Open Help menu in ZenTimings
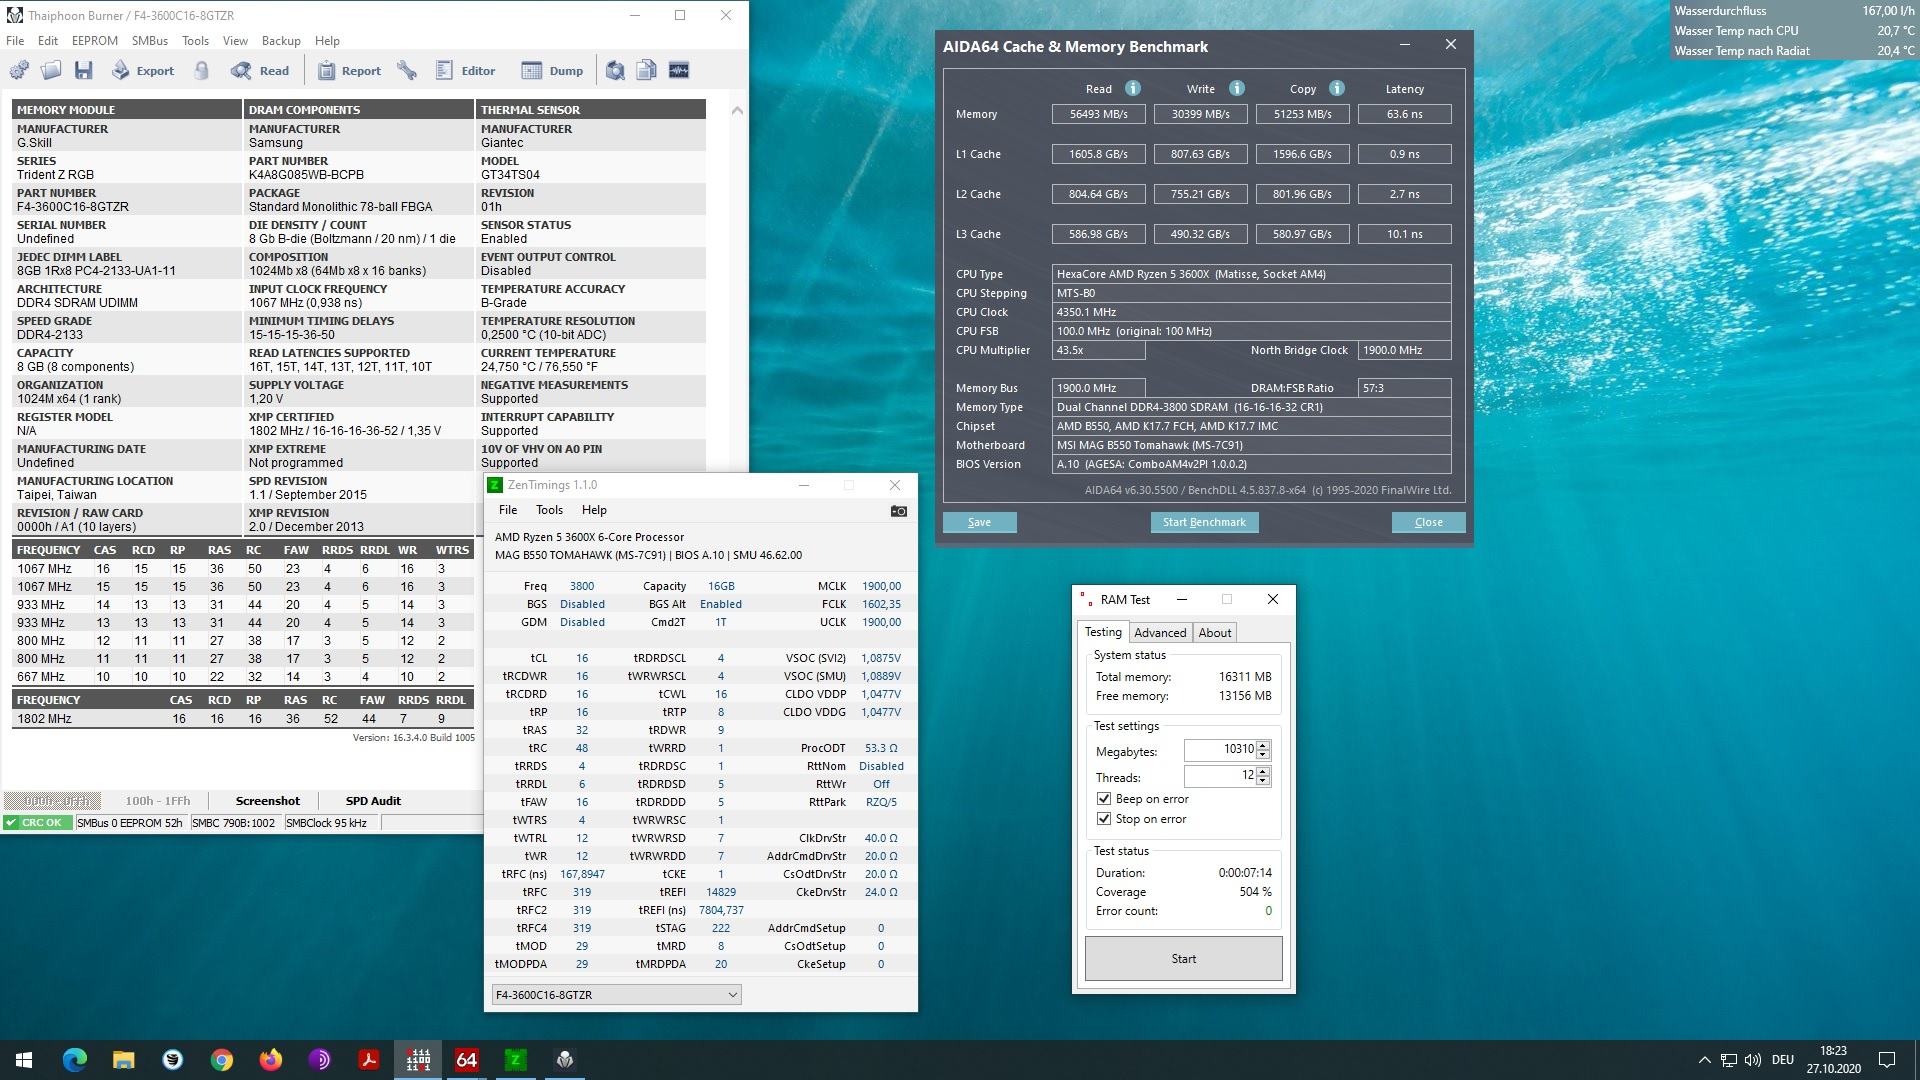Image resolution: width=1920 pixels, height=1080 pixels. [594, 510]
